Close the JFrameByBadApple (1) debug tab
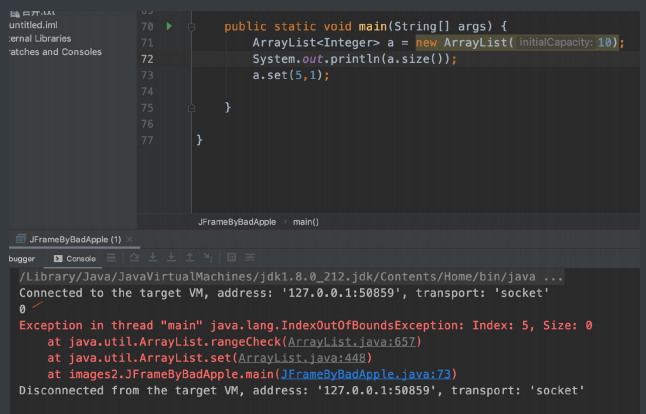 tap(130, 239)
